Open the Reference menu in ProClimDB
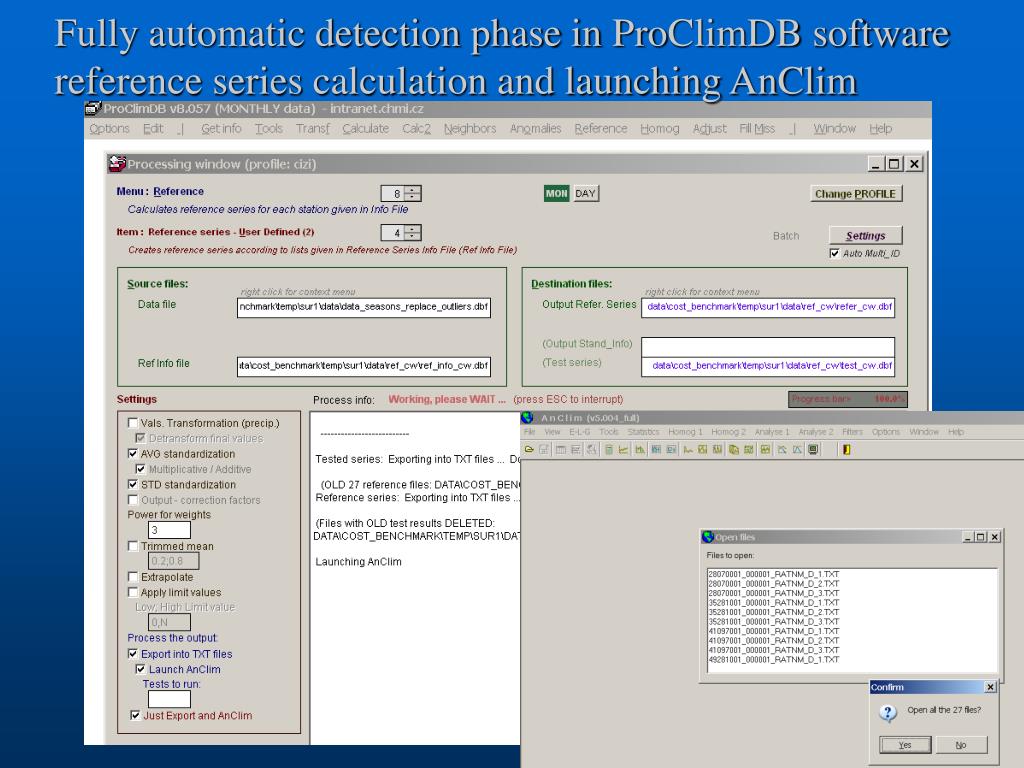Screen dimensions: 1024x768 pos(600,129)
